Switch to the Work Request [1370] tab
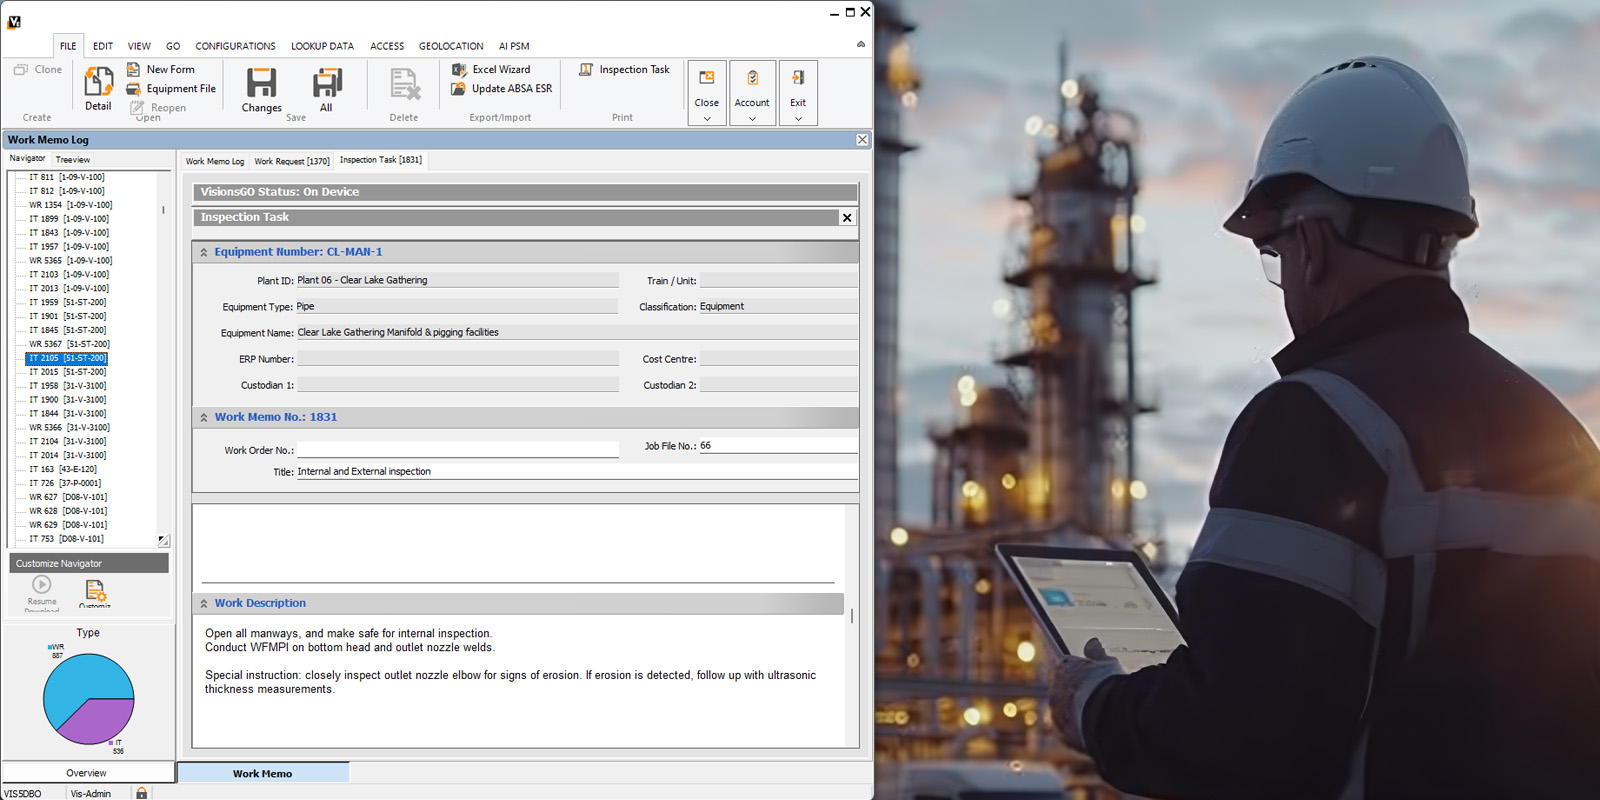1600x800 pixels. pyautogui.click(x=291, y=161)
